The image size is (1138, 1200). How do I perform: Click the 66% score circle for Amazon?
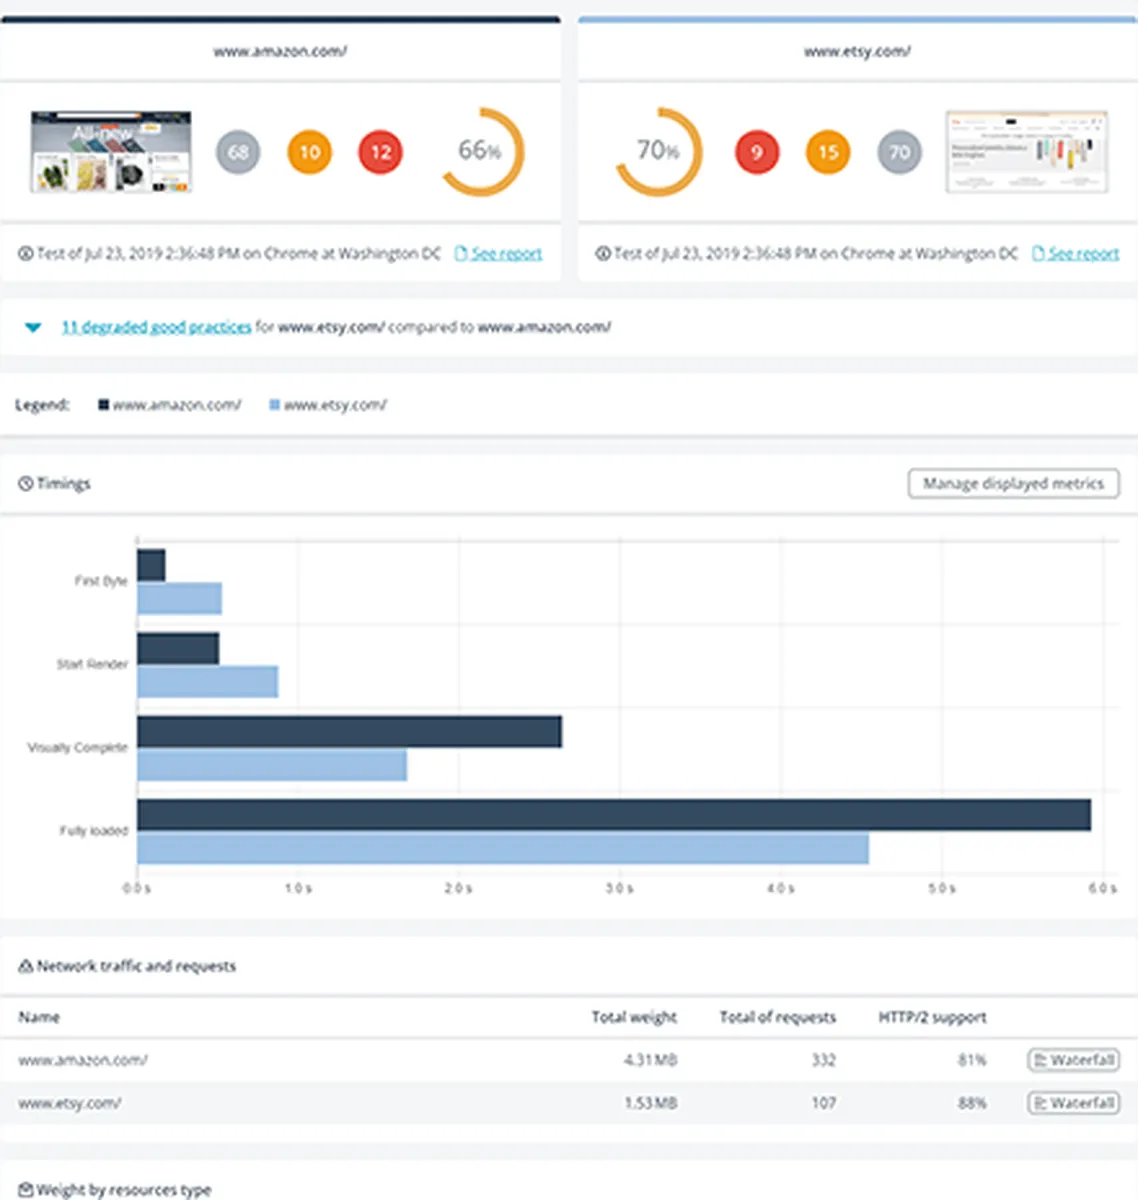[x=482, y=152]
